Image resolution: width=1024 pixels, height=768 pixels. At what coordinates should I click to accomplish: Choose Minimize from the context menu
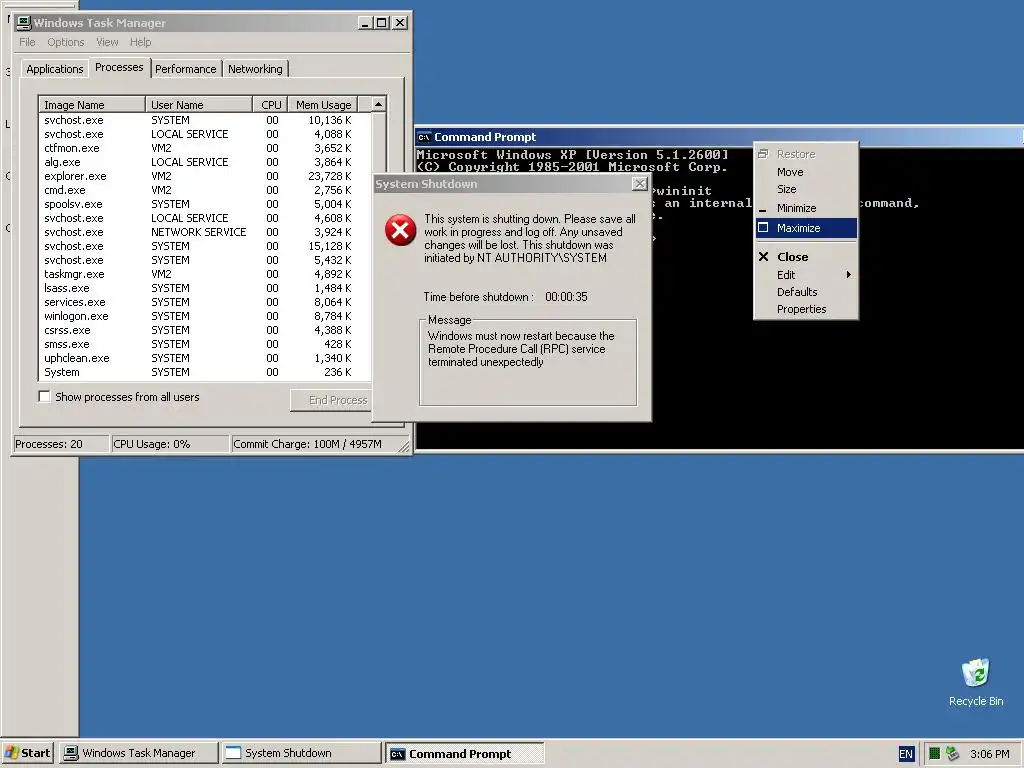806,208
